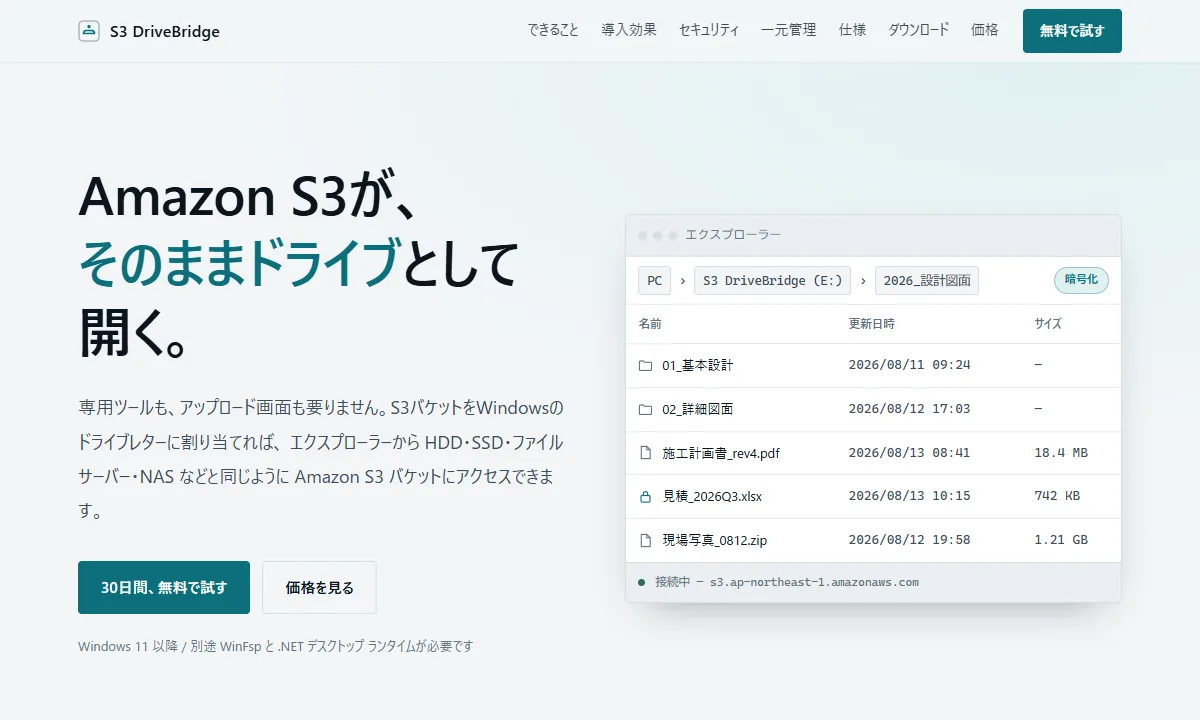Select the 2026_設計図面 breadcrumb
This screenshot has height=720, width=1200.
pyautogui.click(x=927, y=281)
